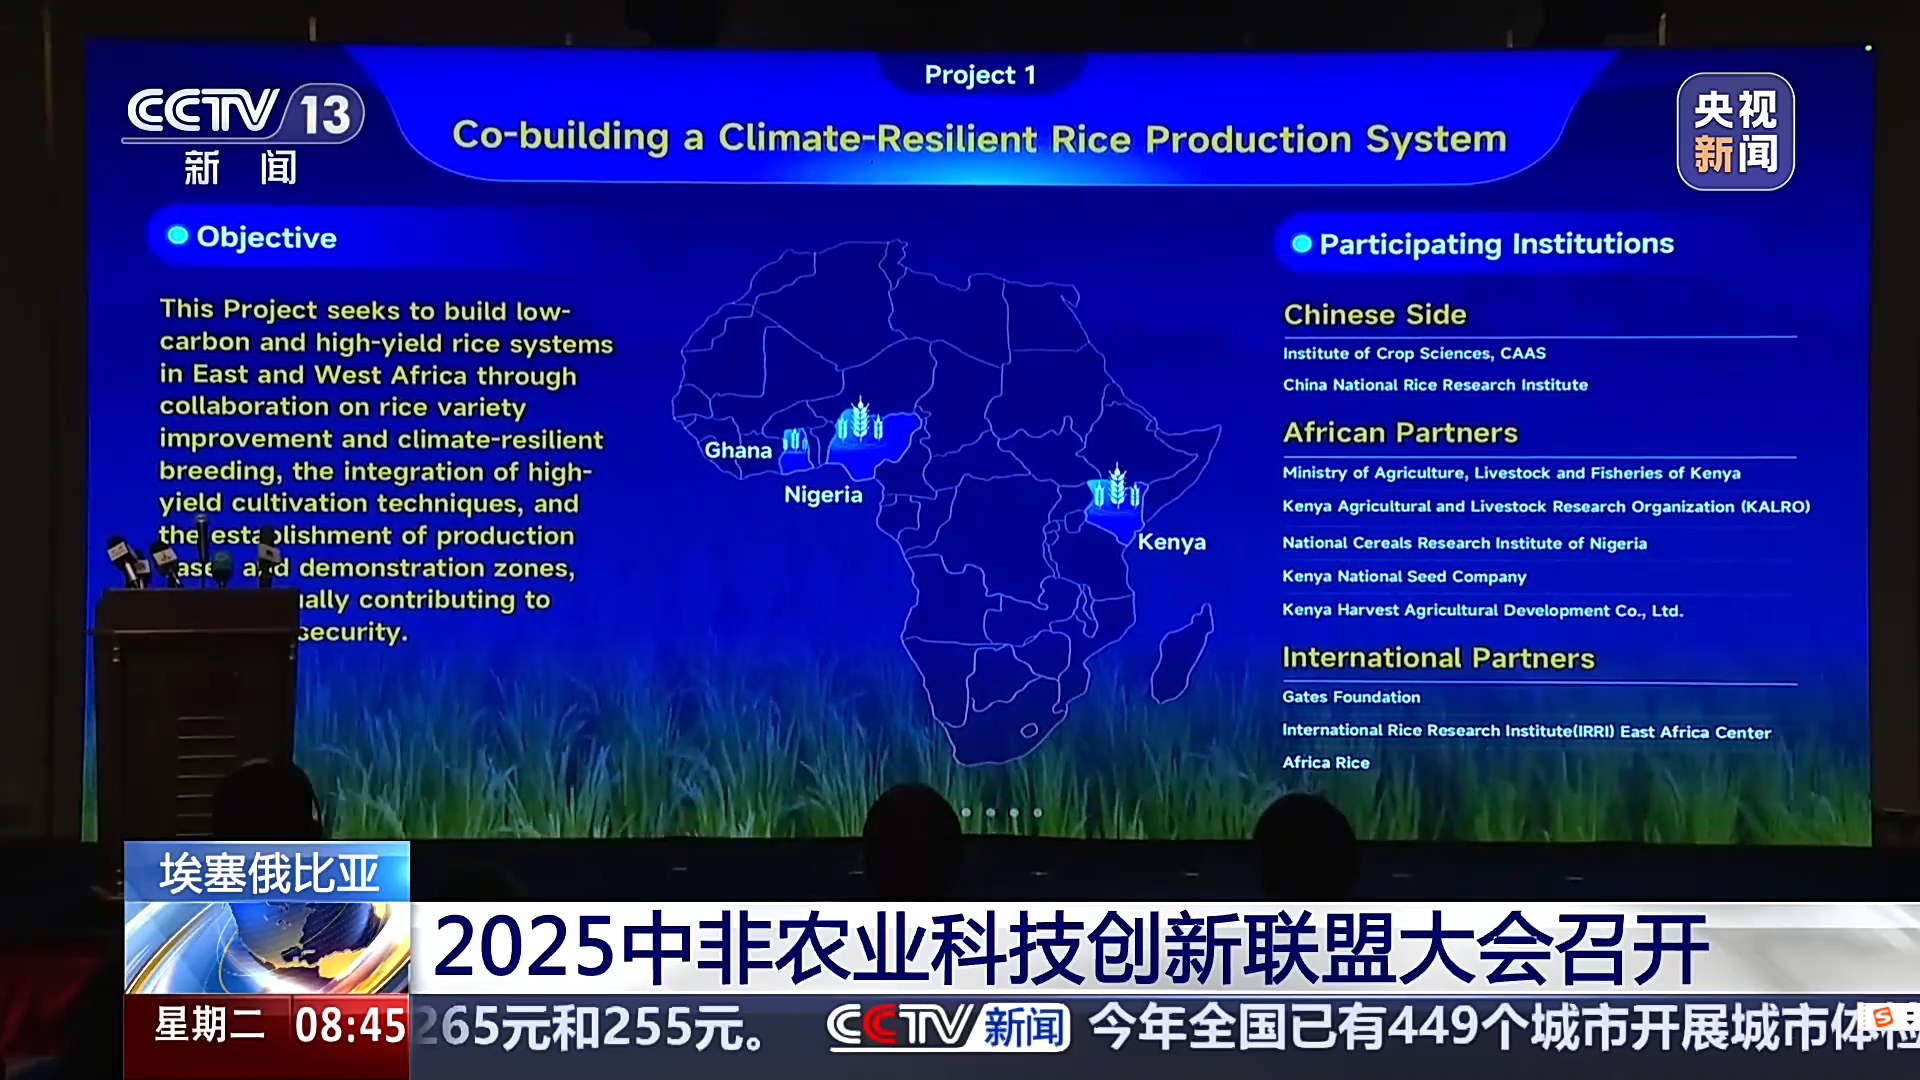Click the CCTV 新闻 ticker logo
The image size is (1920, 1080).
(947, 1026)
